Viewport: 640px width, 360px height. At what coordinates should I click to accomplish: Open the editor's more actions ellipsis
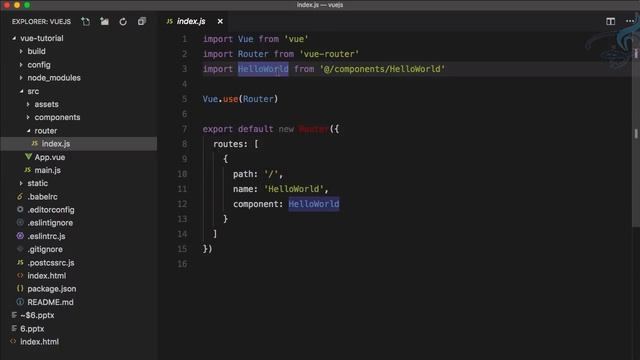coord(630,21)
